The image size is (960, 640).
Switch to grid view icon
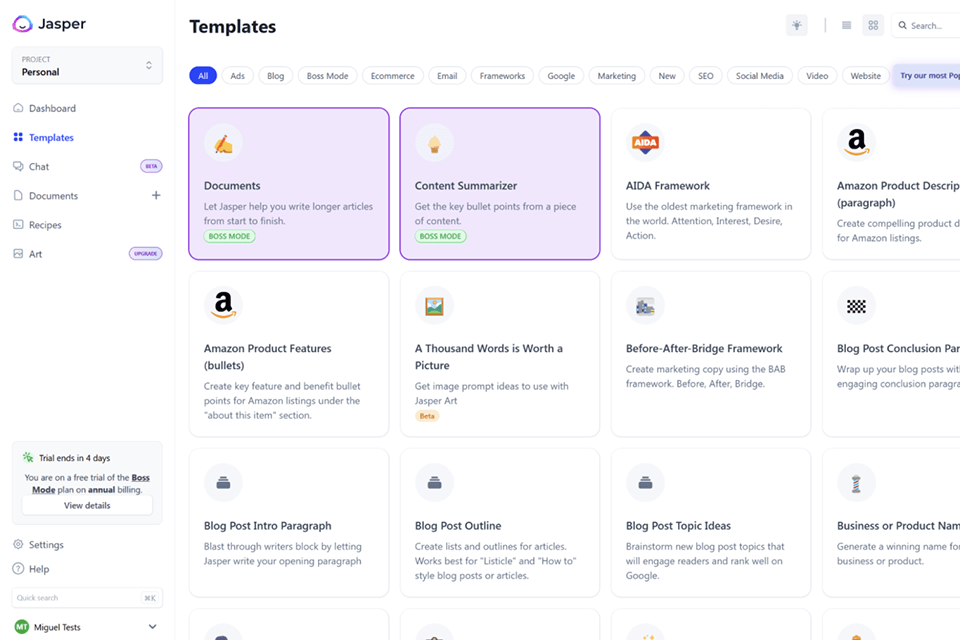coord(873,25)
